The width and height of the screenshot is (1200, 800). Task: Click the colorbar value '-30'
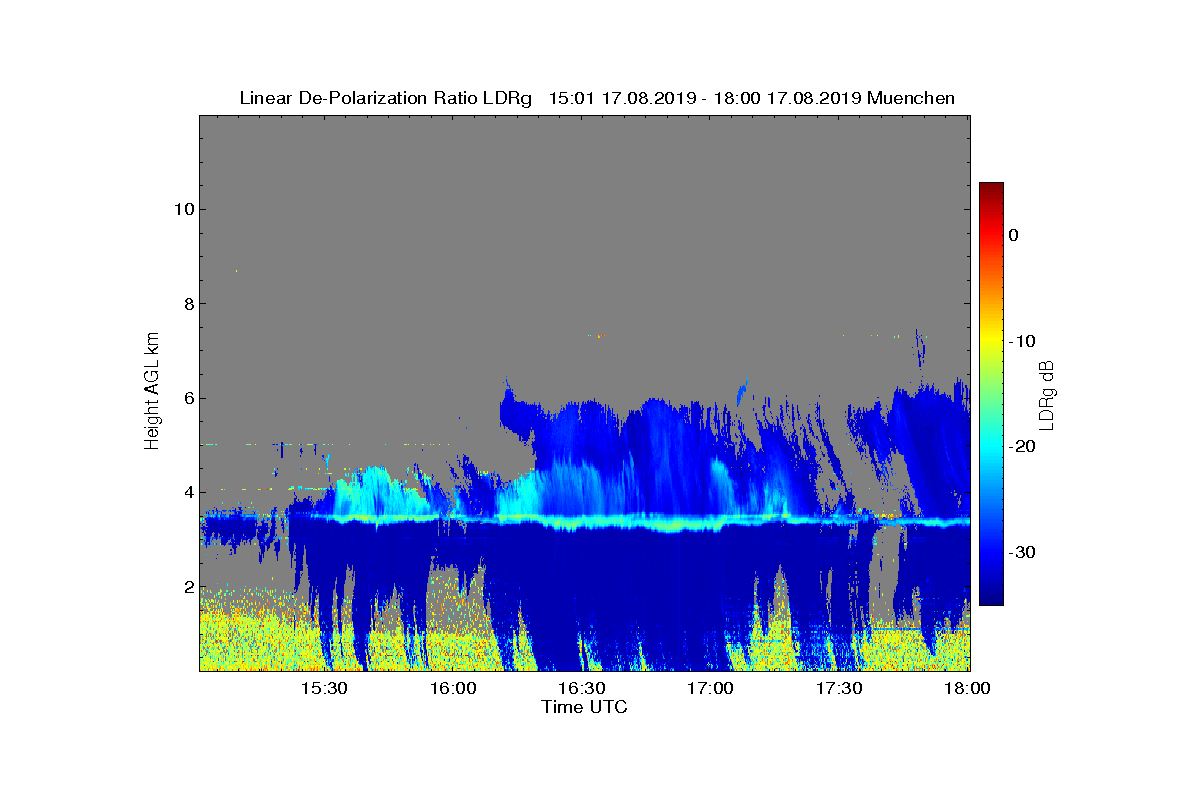click(1022, 552)
